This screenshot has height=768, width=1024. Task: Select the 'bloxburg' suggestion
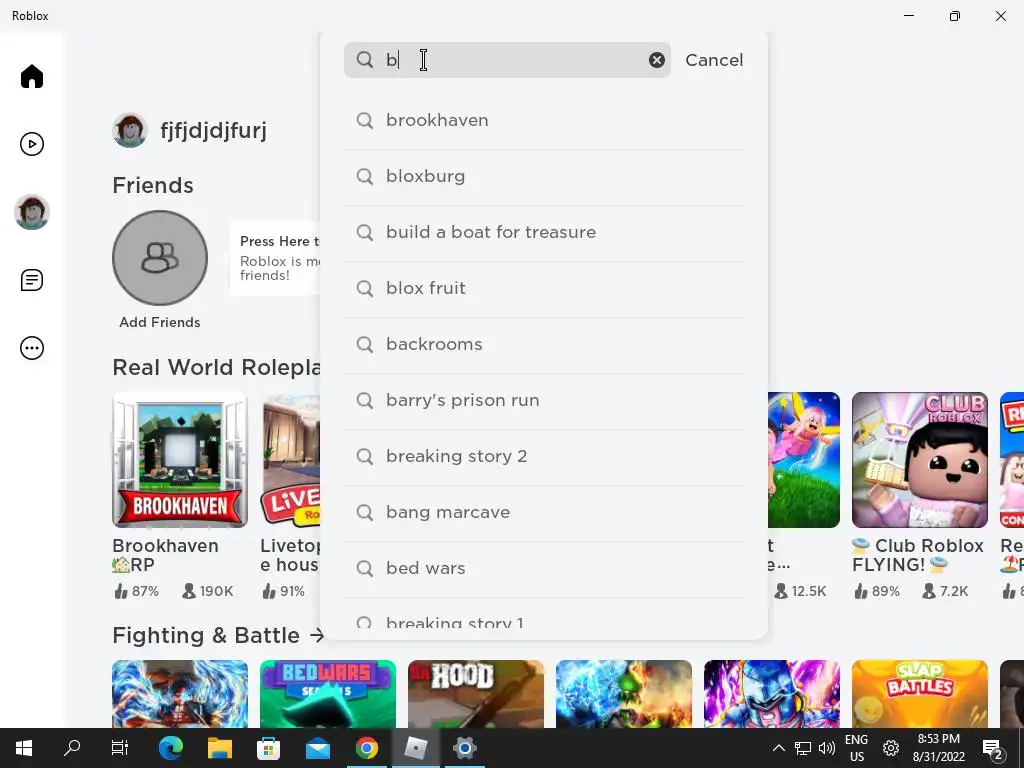(544, 176)
